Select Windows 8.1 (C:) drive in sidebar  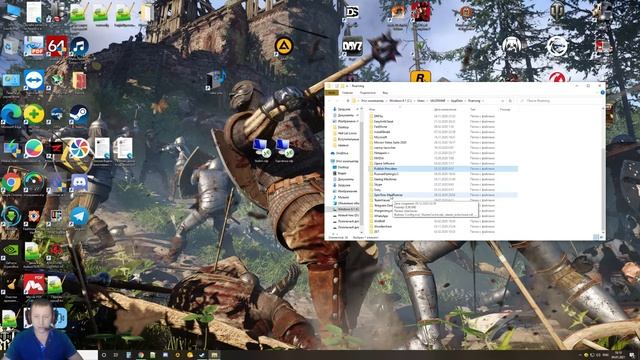coord(345,209)
